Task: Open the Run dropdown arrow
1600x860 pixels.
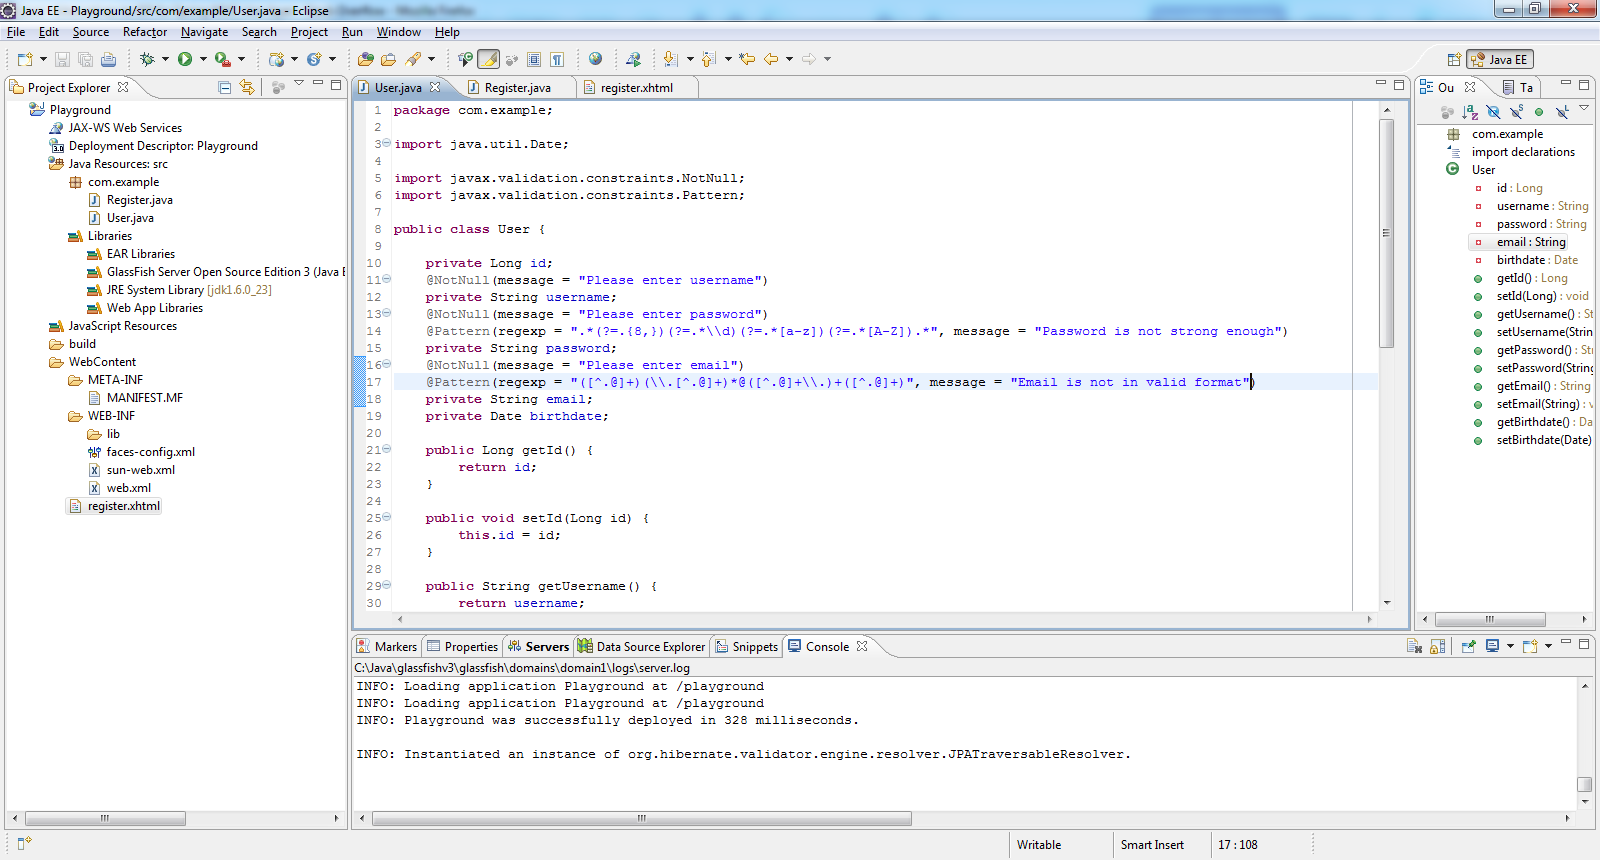Action: 203,59
